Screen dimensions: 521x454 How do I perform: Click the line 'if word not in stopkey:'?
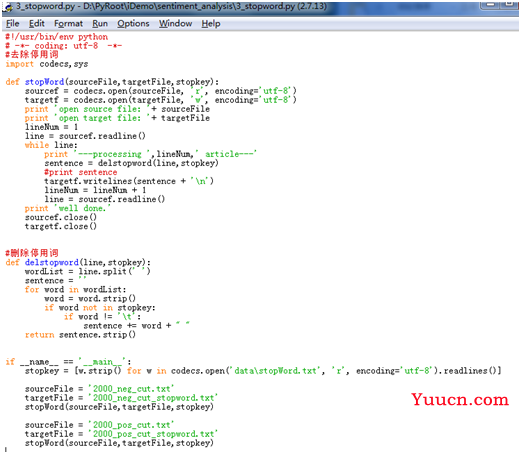[100, 307]
